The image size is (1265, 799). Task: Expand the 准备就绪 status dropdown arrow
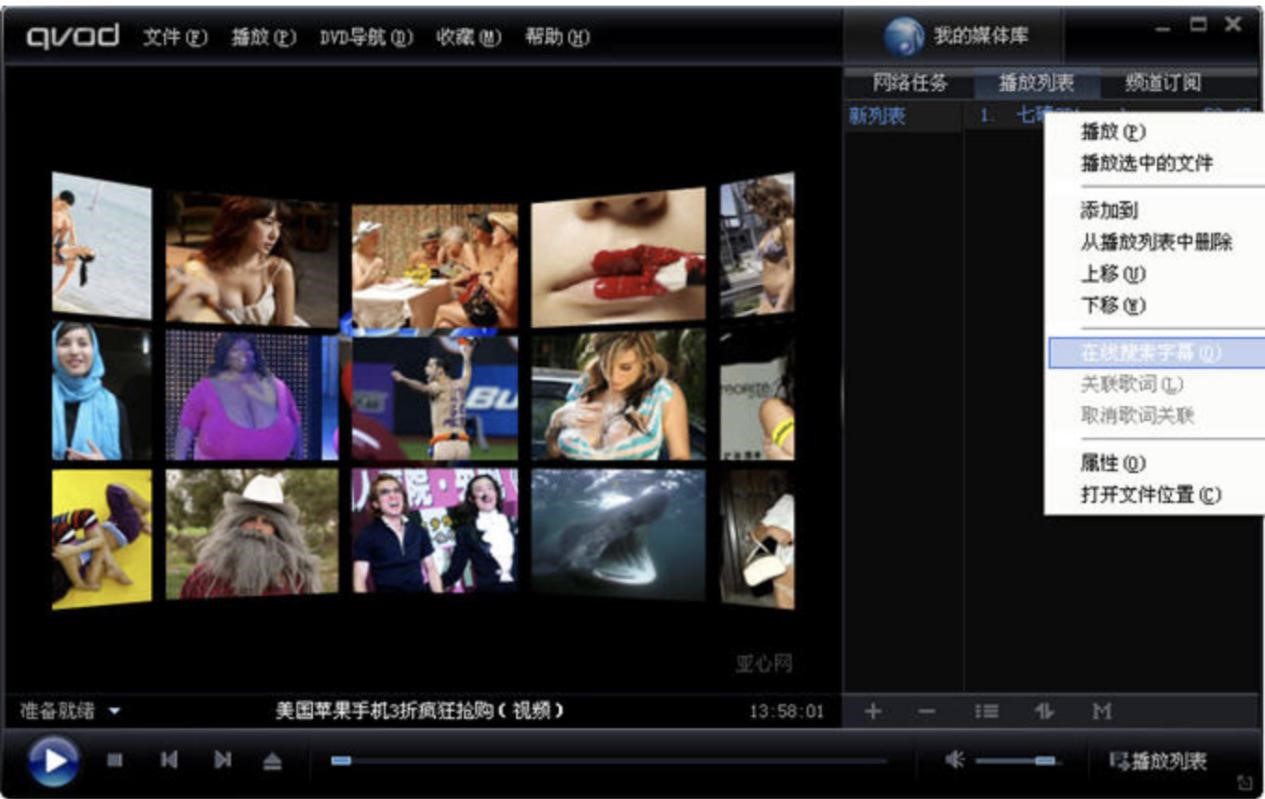pyautogui.click(x=114, y=712)
